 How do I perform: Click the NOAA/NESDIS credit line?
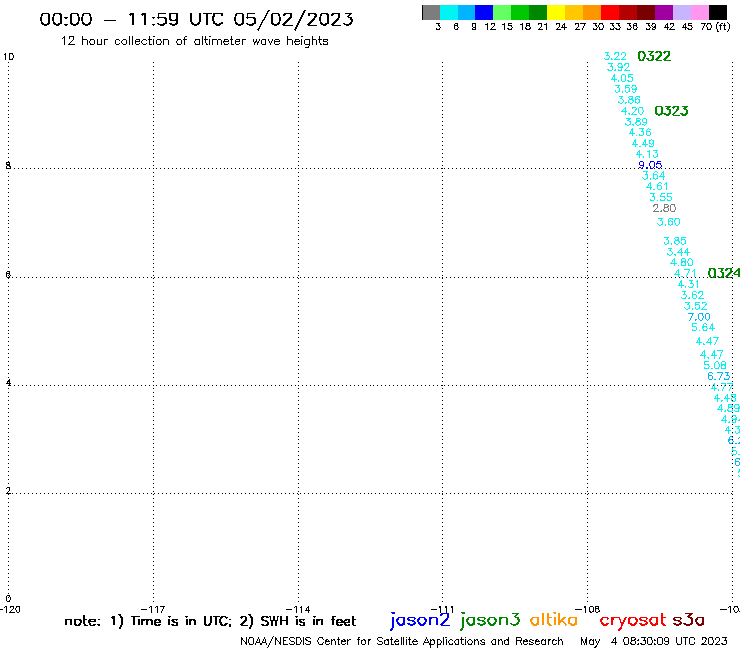point(402,641)
